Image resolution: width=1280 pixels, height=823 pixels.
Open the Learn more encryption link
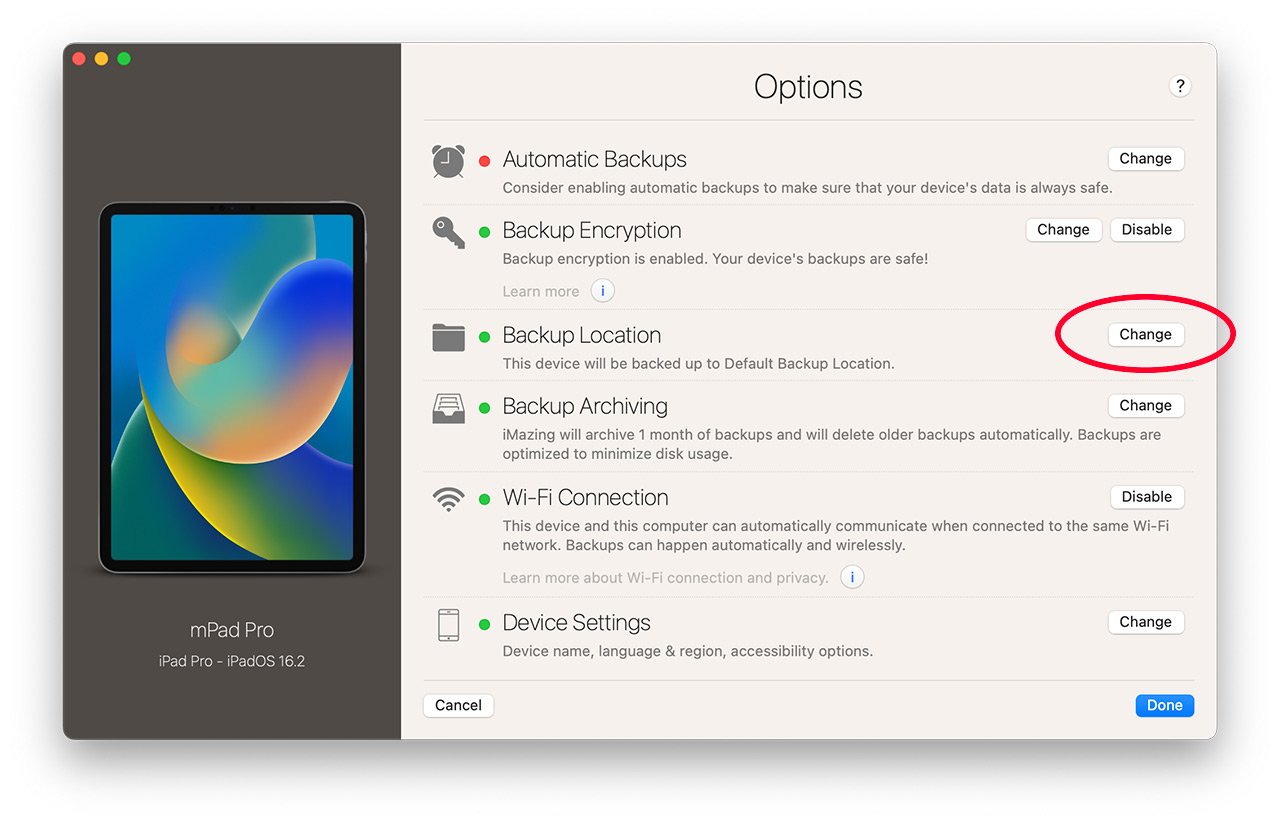(541, 291)
